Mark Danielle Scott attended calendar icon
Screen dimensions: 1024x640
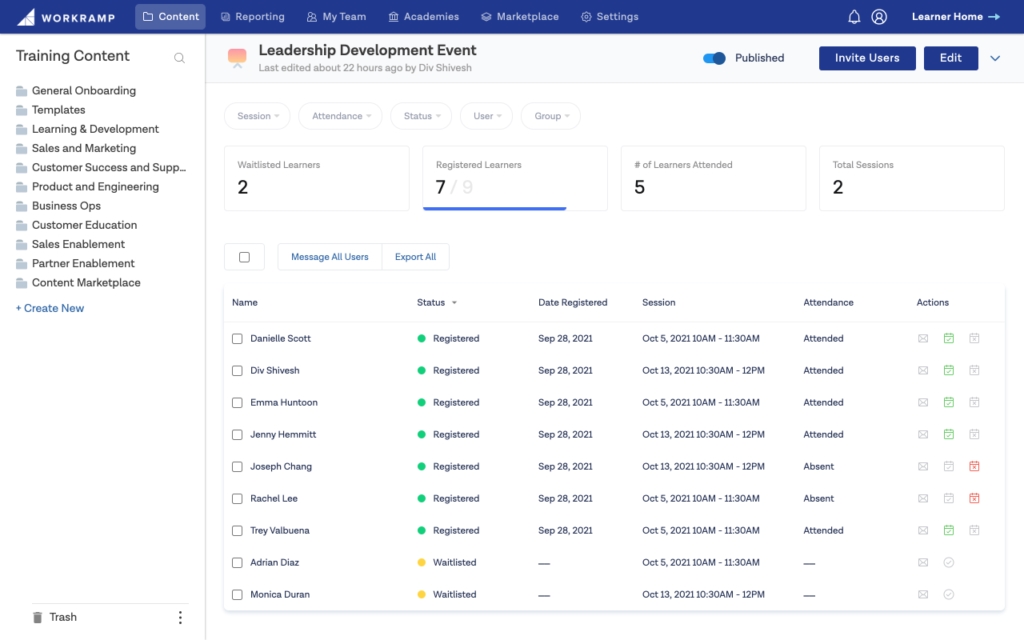pyautogui.click(x=949, y=338)
